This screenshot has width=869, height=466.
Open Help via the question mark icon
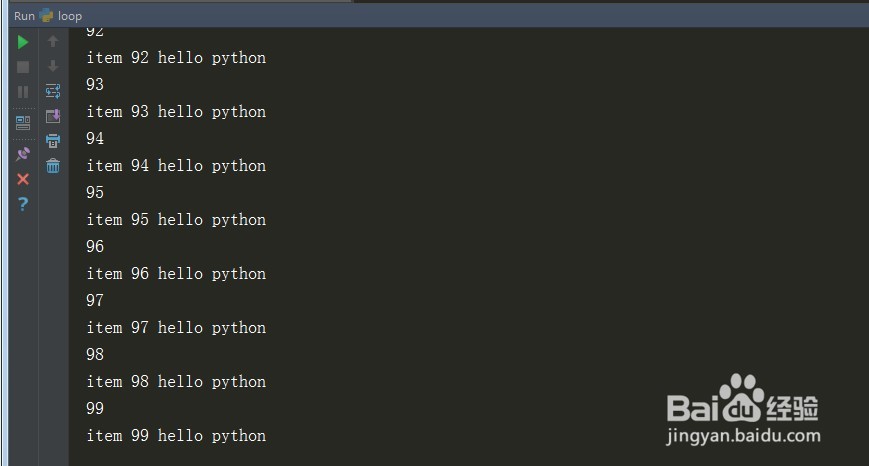23,204
